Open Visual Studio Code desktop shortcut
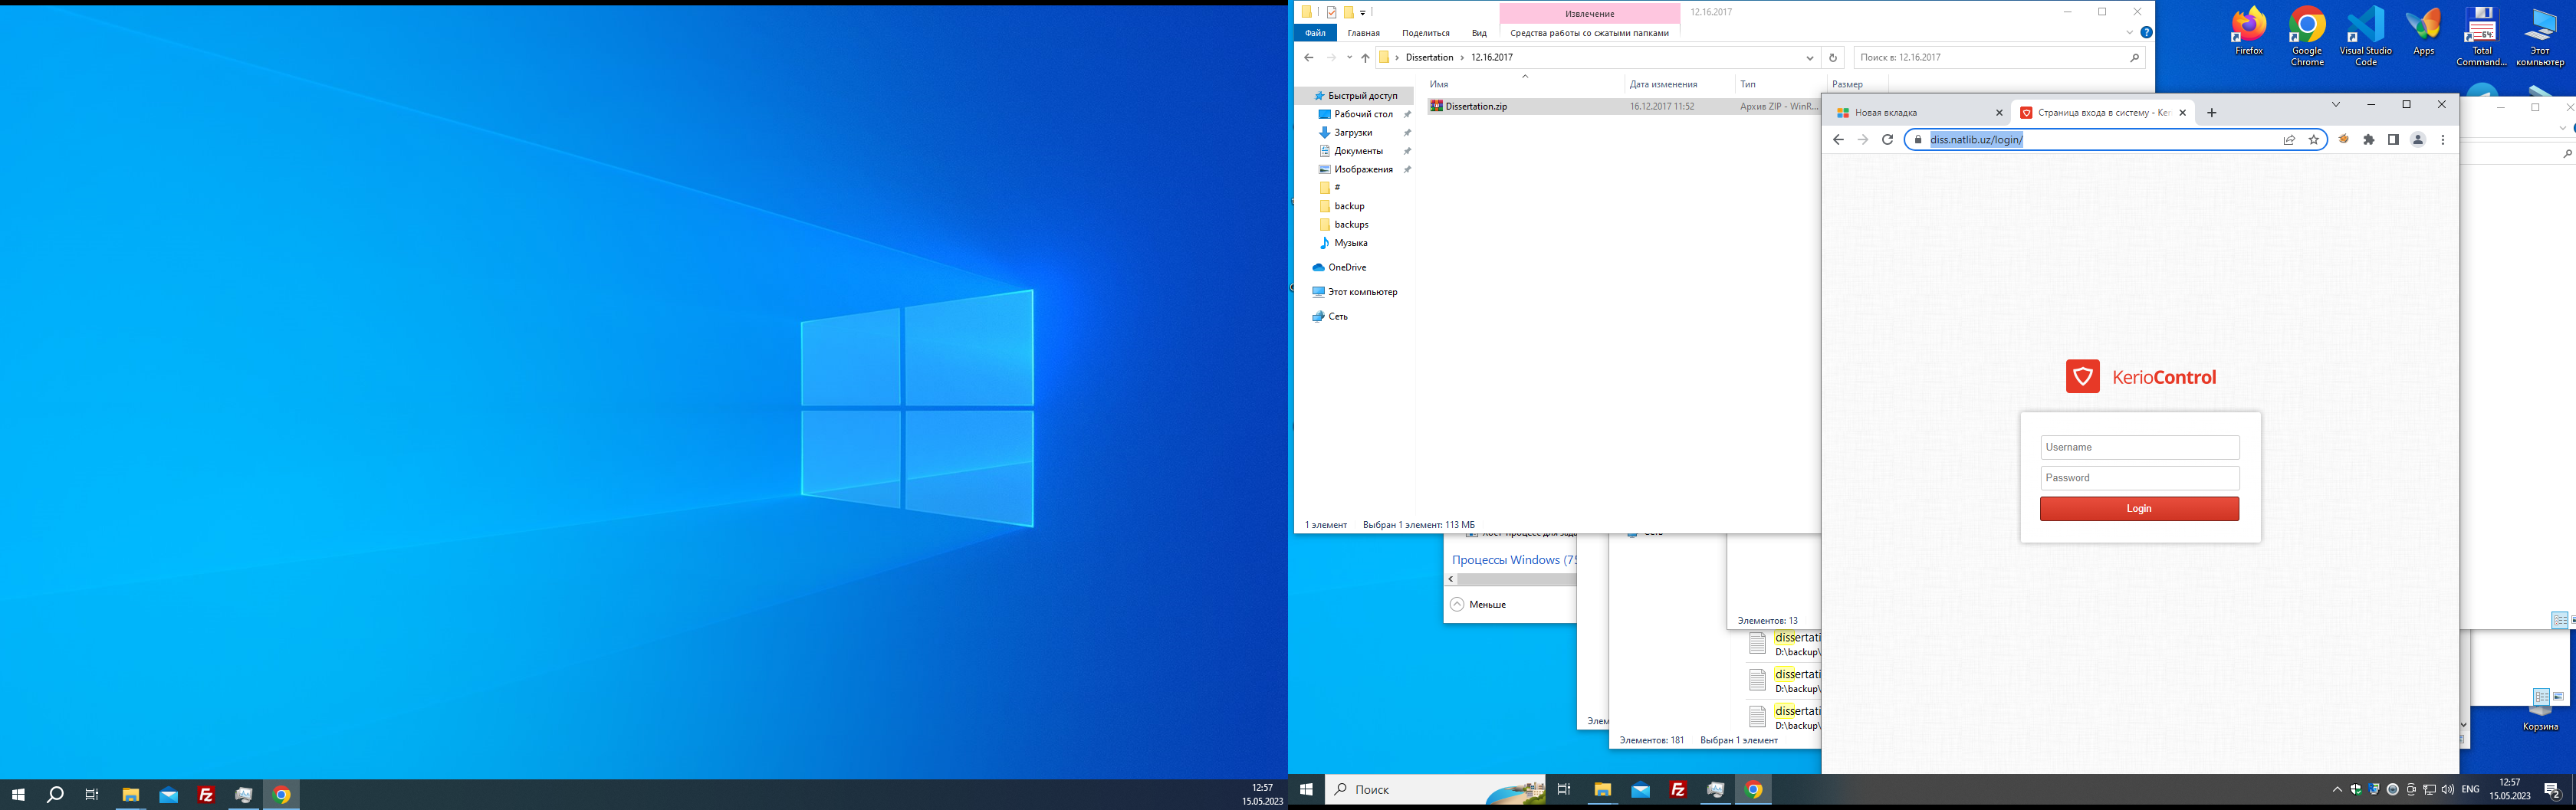The height and width of the screenshot is (810, 2576). (x=2365, y=36)
